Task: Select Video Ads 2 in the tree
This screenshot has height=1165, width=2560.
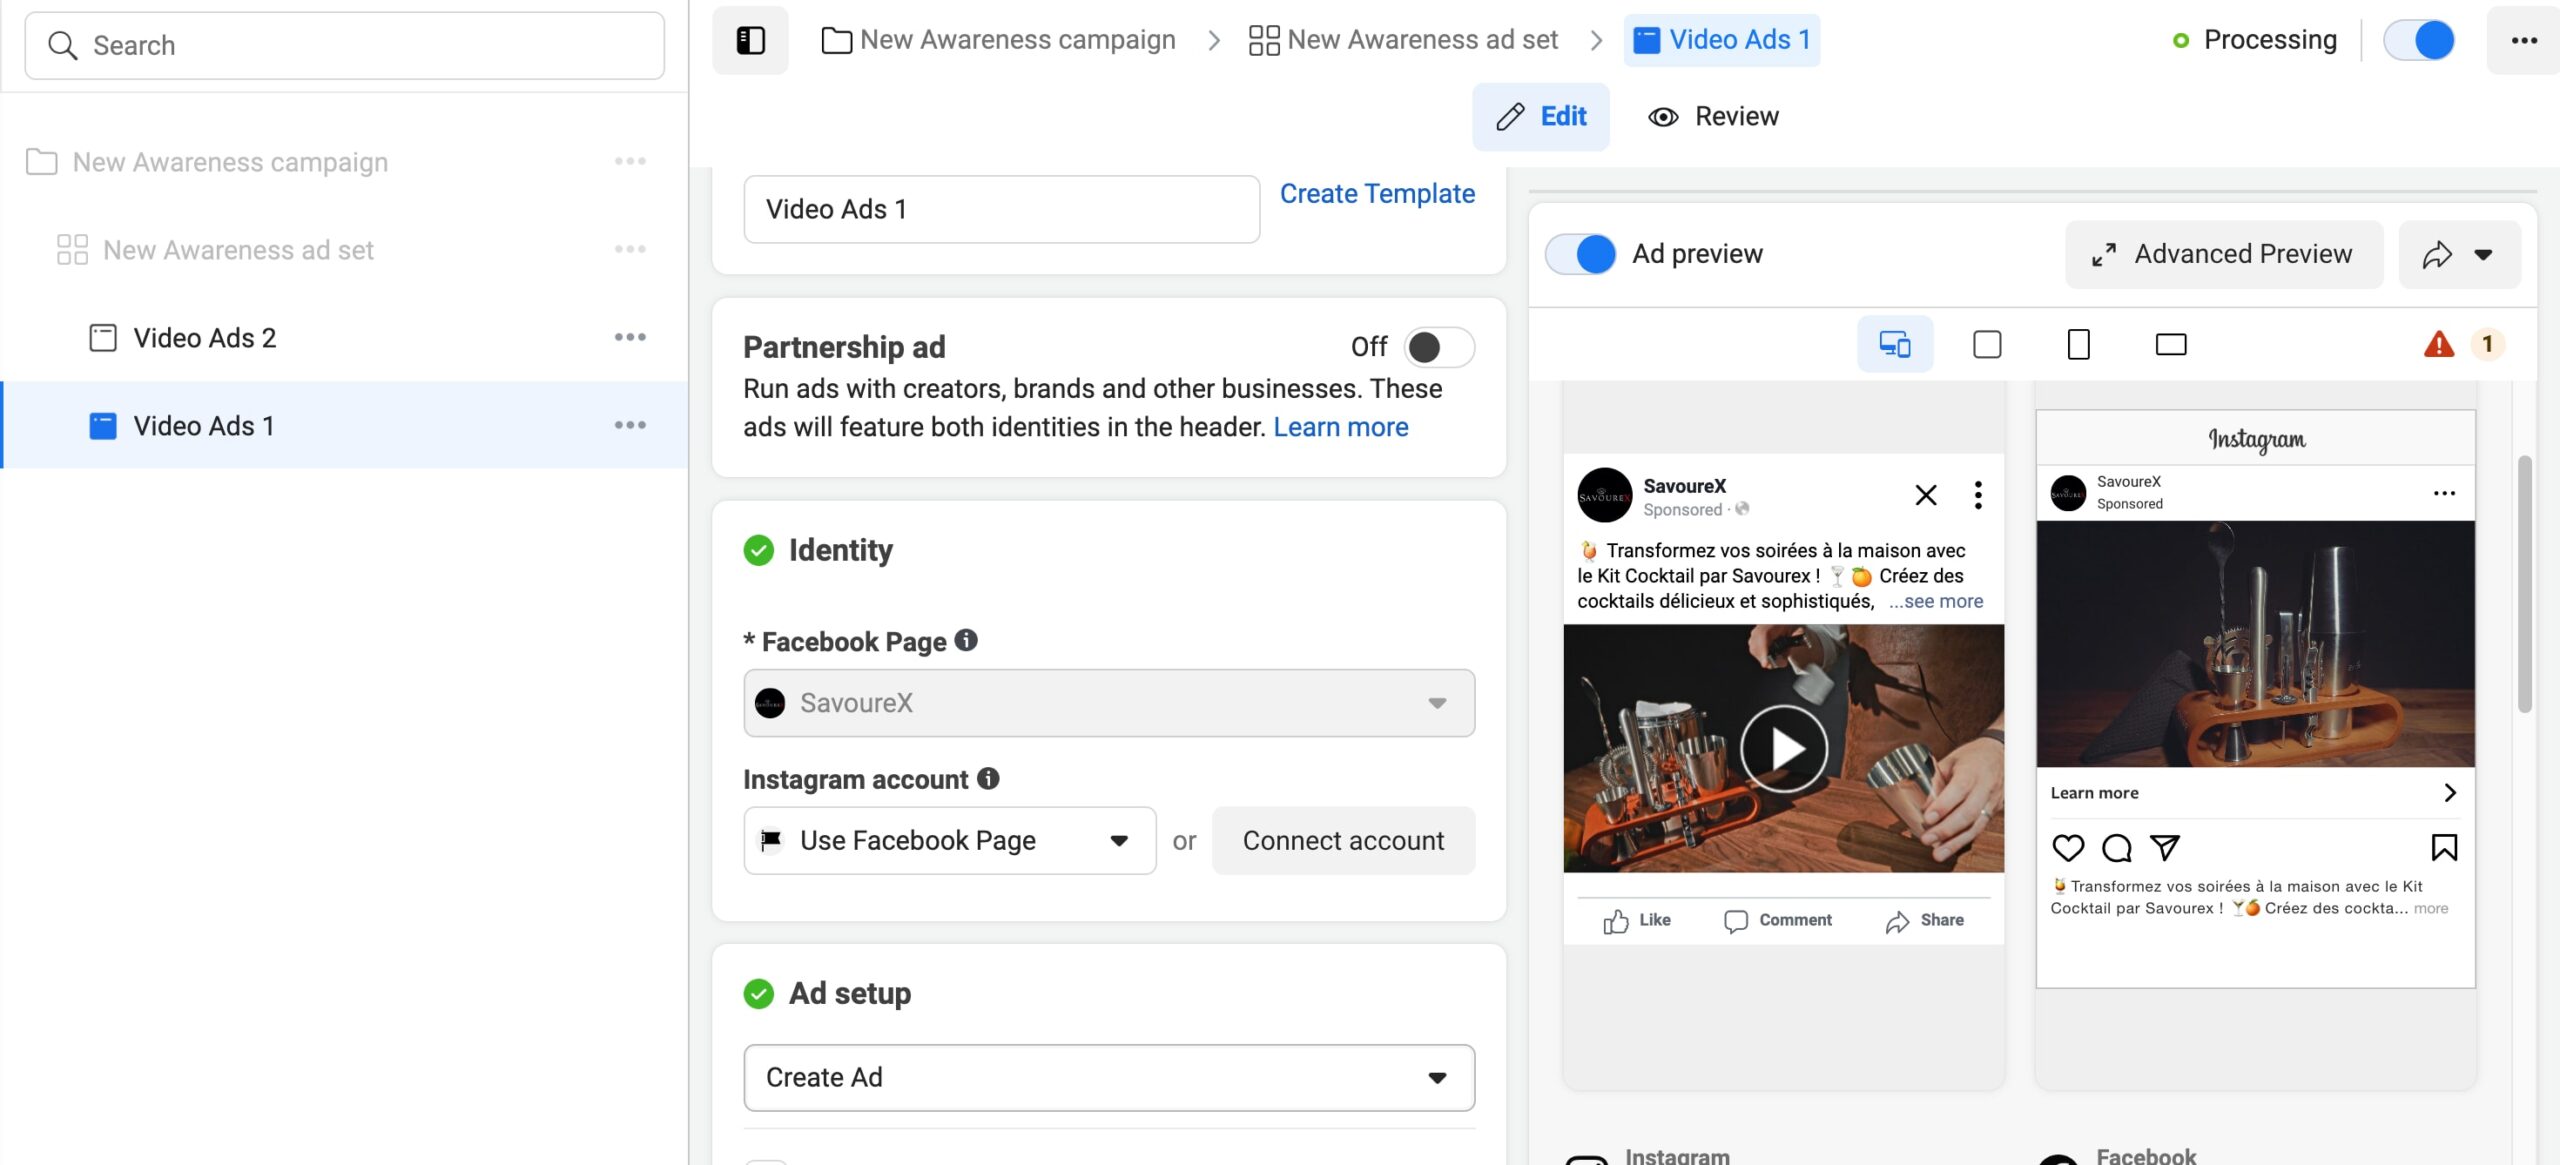Action: pos(205,338)
